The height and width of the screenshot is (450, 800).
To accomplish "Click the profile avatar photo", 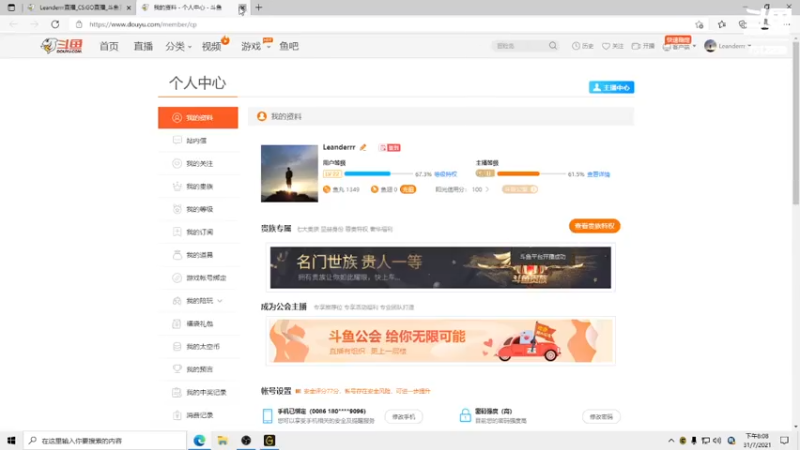I will [289, 173].
